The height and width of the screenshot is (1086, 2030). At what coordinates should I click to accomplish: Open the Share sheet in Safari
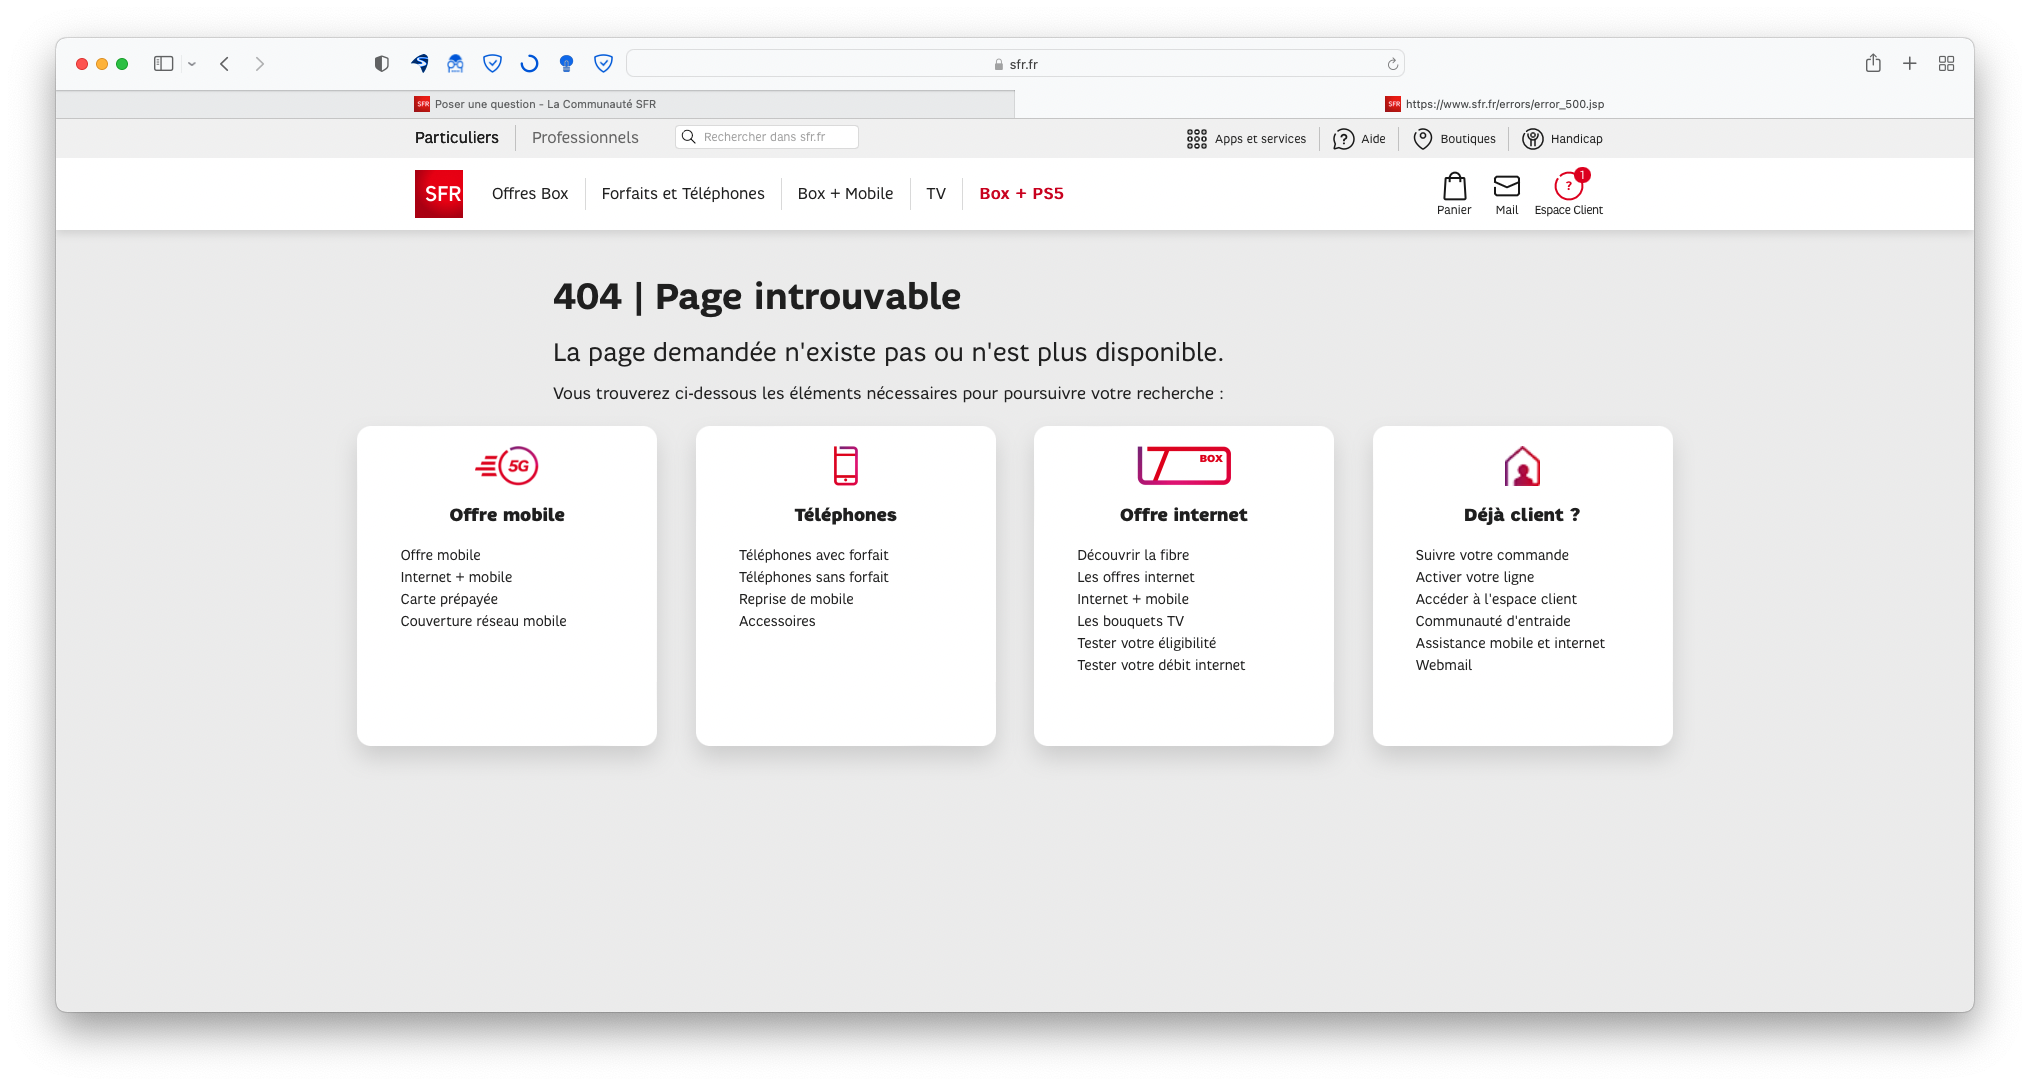tap(1872, 63)
